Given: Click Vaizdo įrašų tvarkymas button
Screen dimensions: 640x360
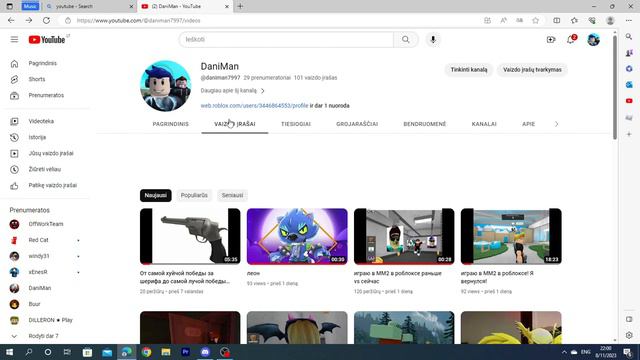Looking at the screenshot, I should click(x=532, y=70).
